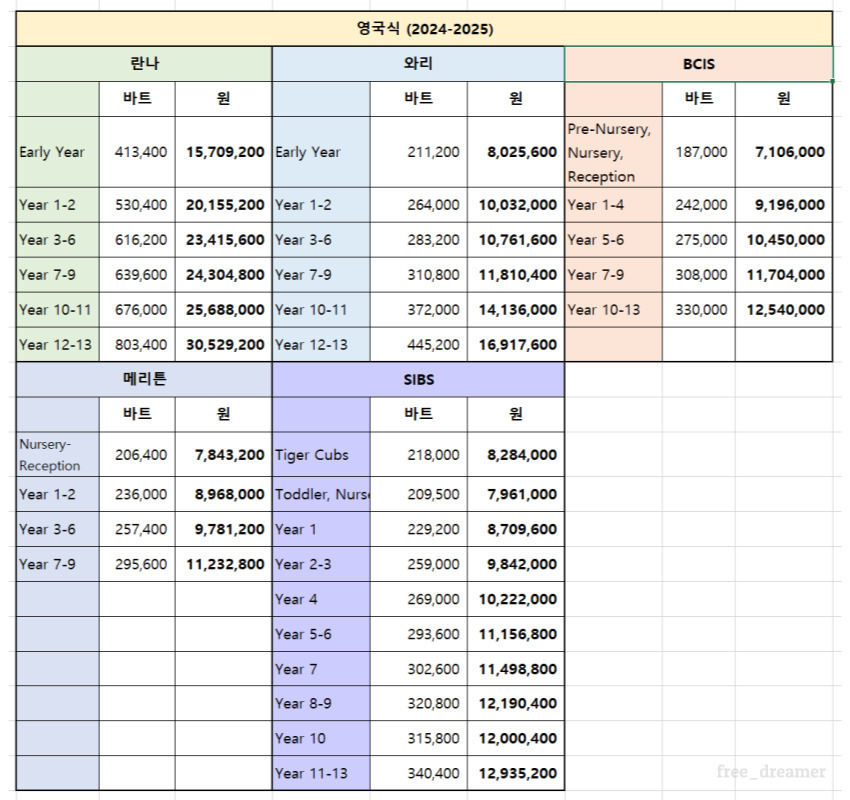This screenshot has width=850, height=800.
Task: Select the 8,284,000 cell
Action: 516,455
